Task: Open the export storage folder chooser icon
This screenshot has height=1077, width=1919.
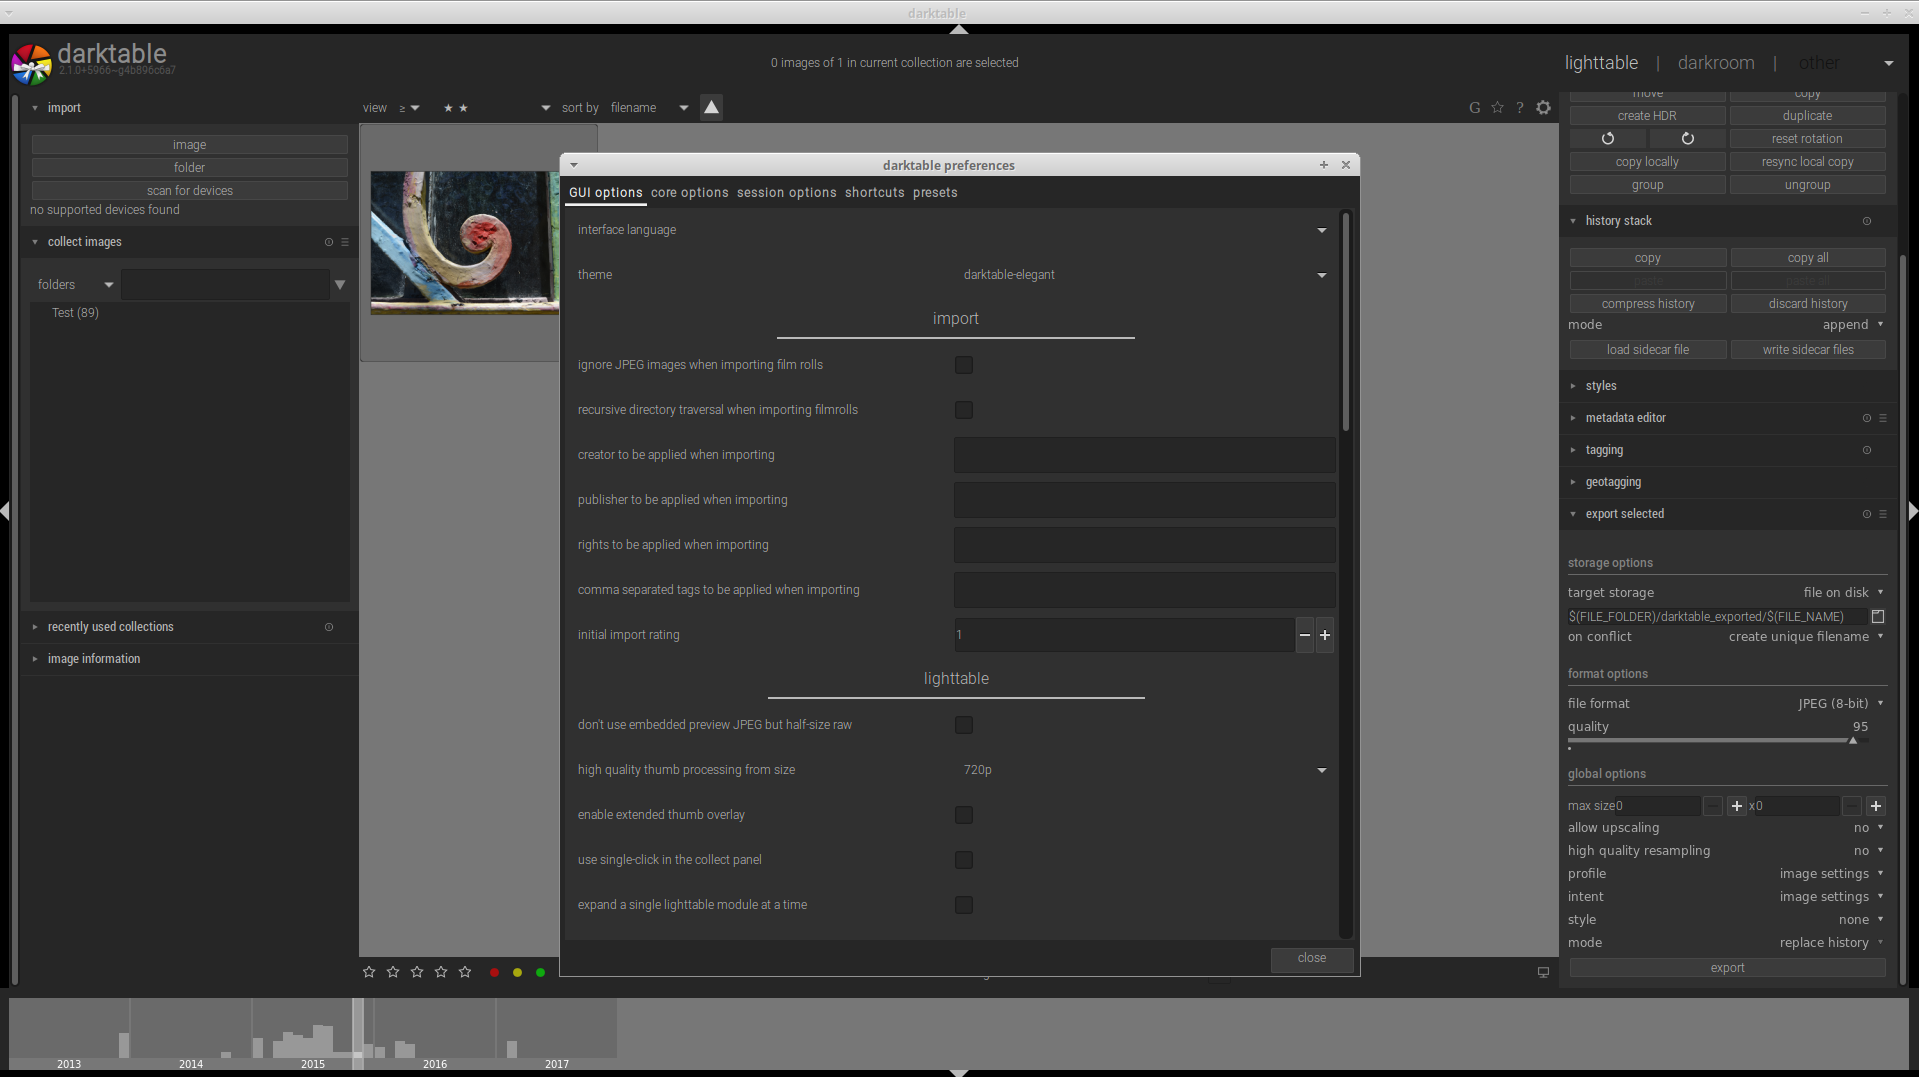Action: click(1878, 617)
